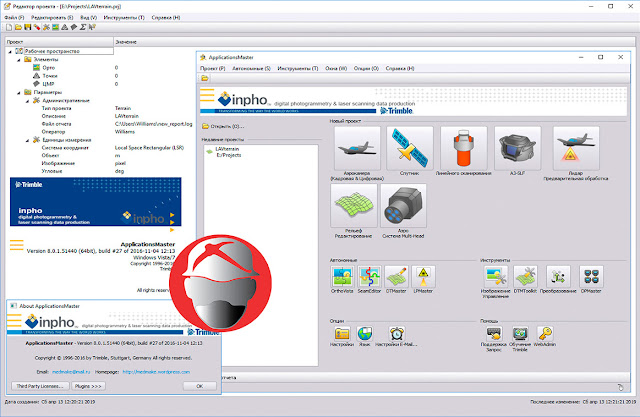640x417 pixels.
Task: Open the Справка menu in ApplicationsMaster
Action: 400,69
